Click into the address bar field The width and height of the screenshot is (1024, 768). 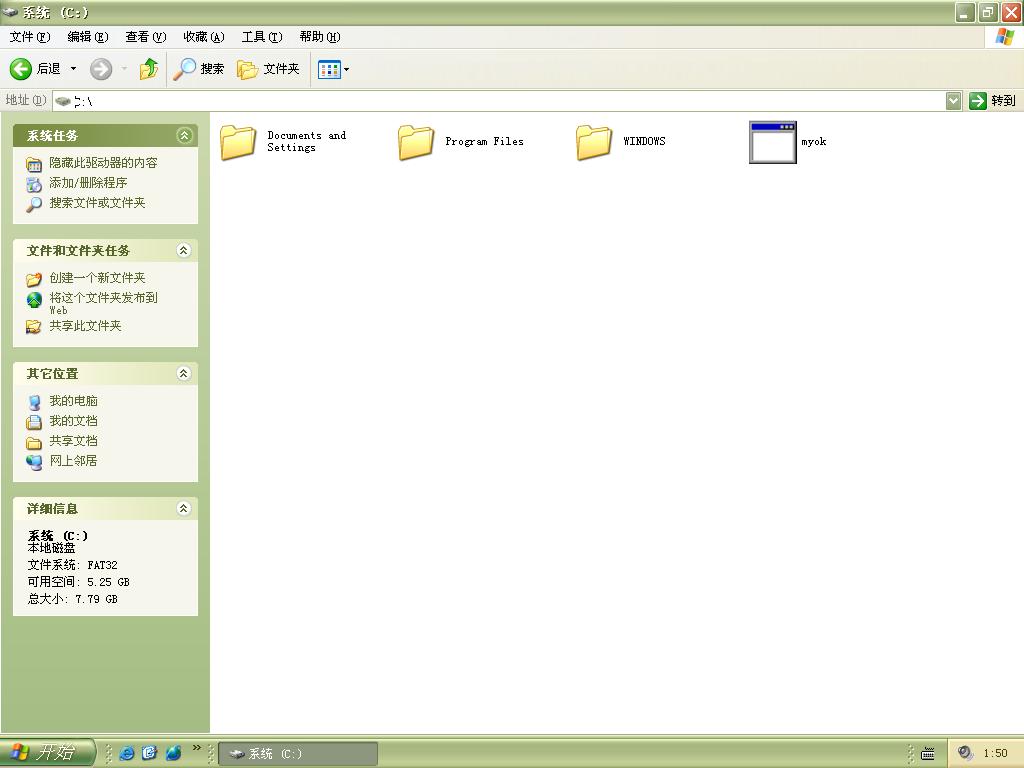(499, 101)
